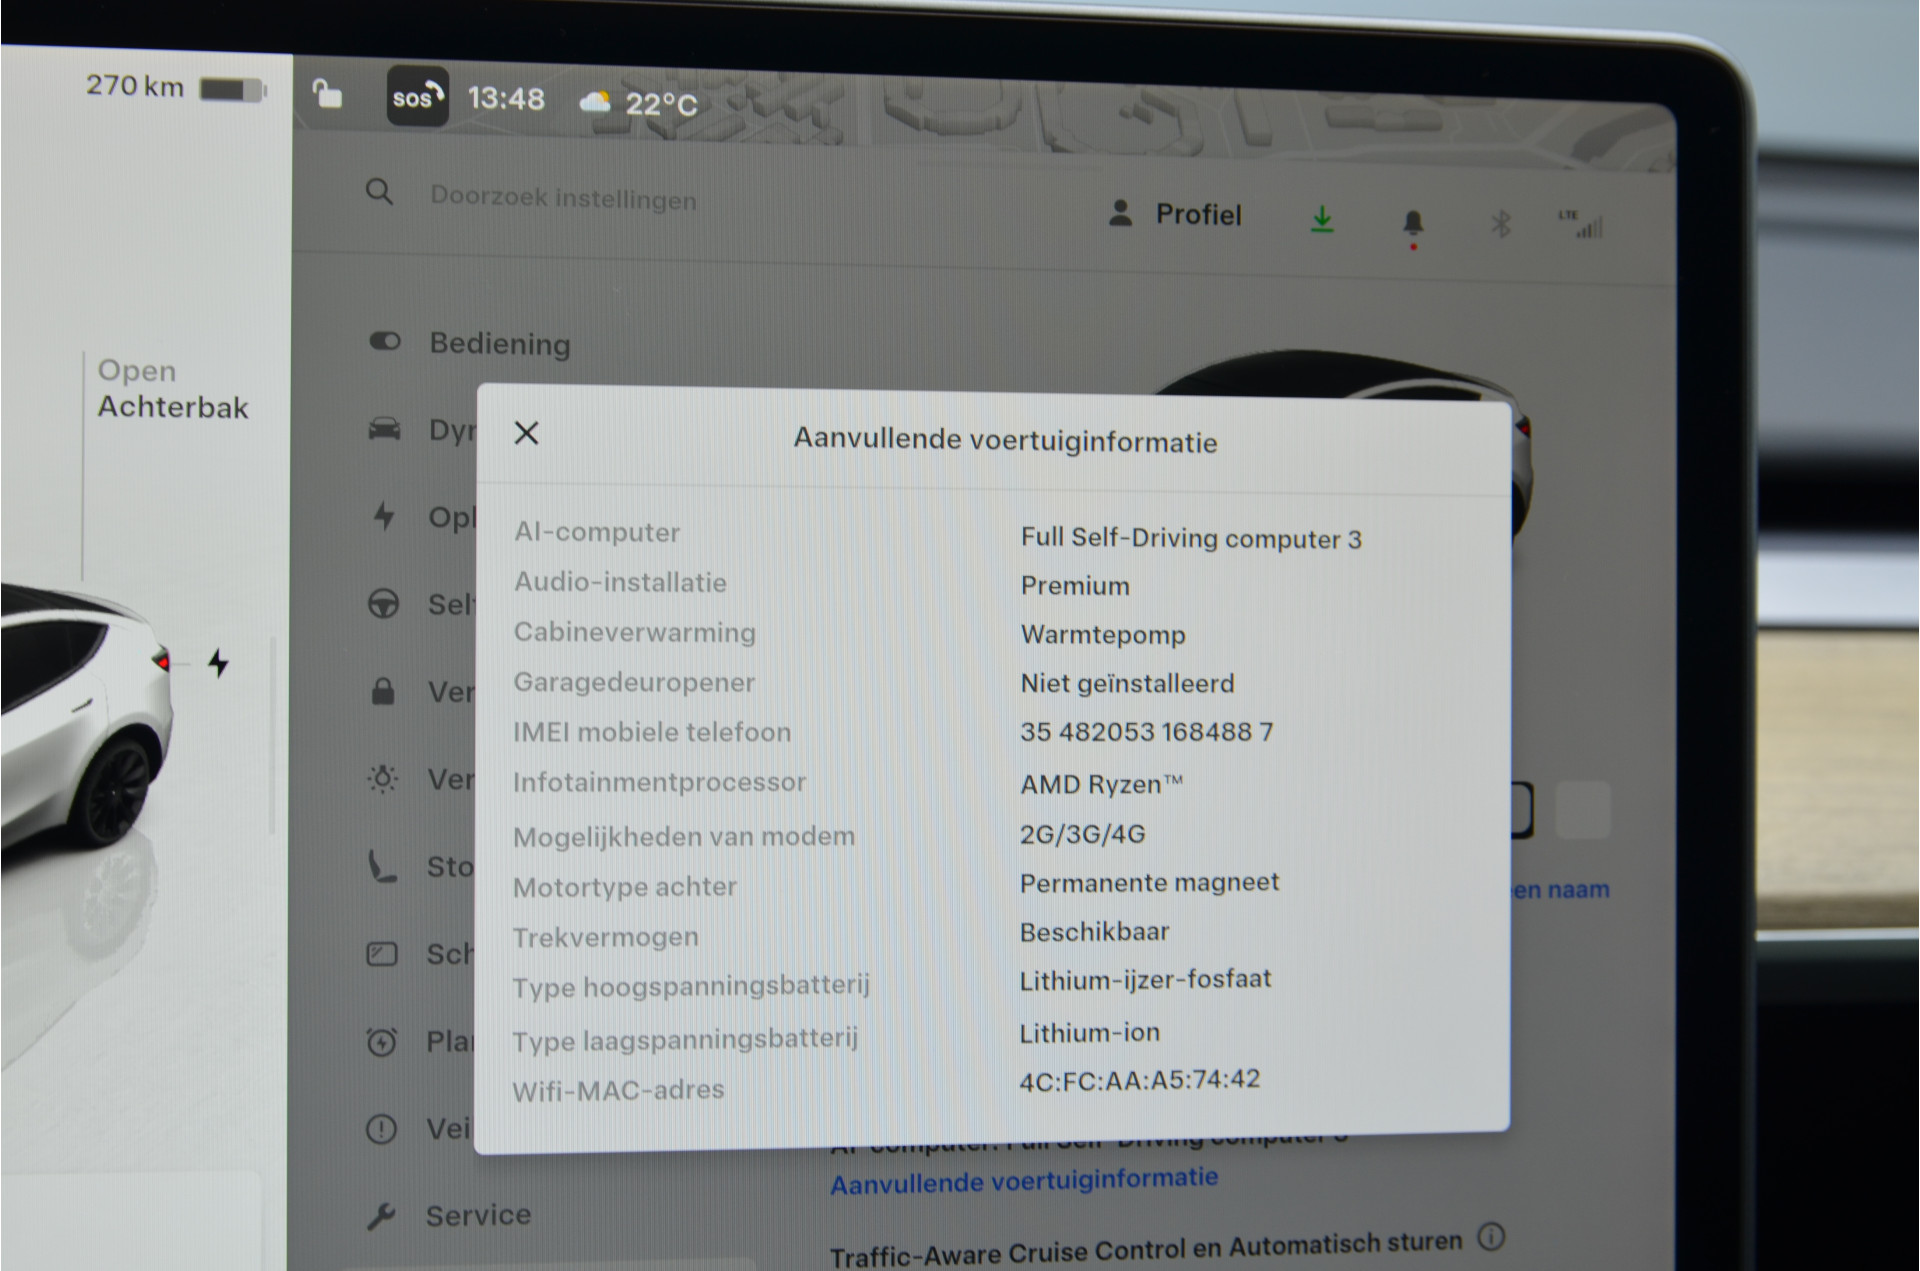Screen dimensions: 1920x1271
Task: Tap the LTE signal strength icon
Action: [x=1581, y=224]
